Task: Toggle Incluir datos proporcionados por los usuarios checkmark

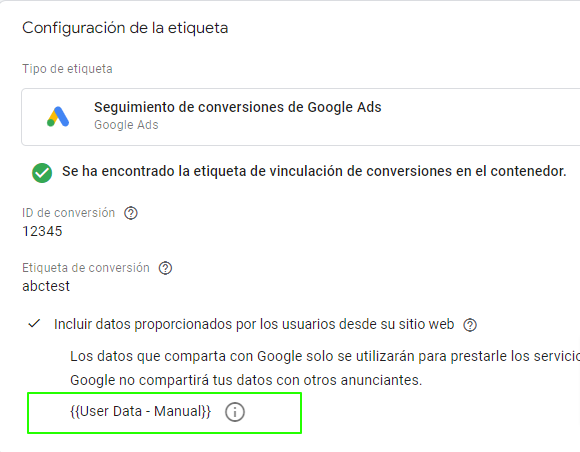Action: [x=34, y=324]
